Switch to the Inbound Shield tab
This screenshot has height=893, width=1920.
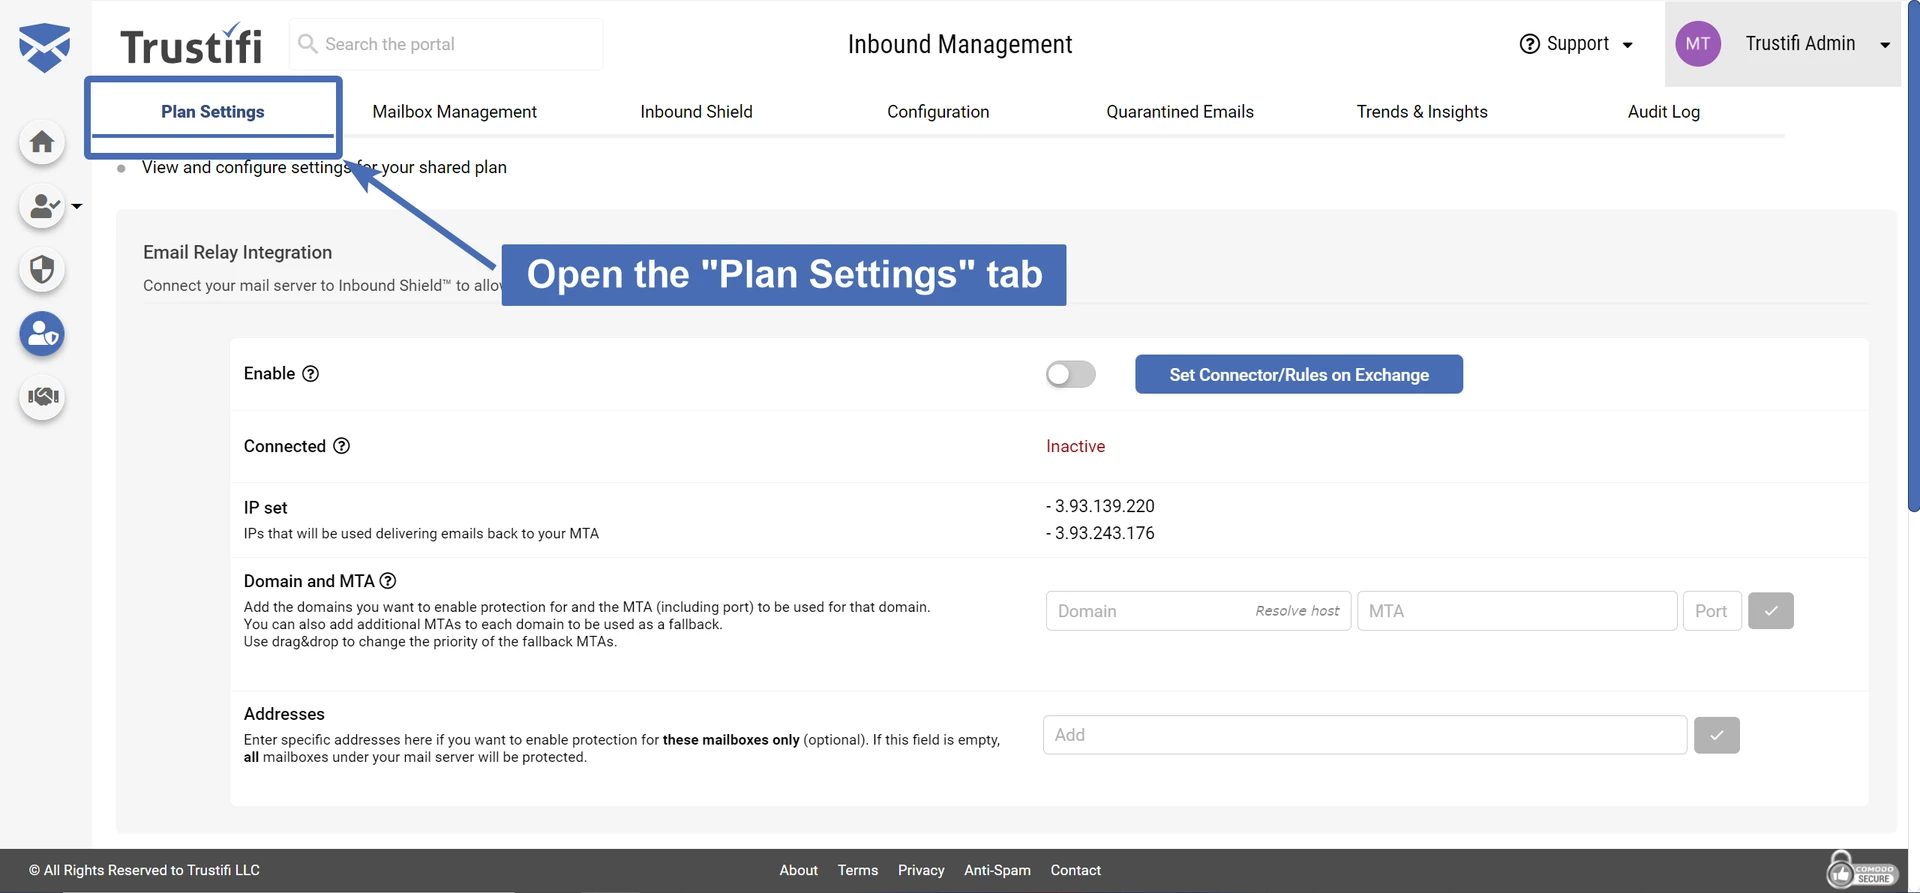(x=696, y=112)
